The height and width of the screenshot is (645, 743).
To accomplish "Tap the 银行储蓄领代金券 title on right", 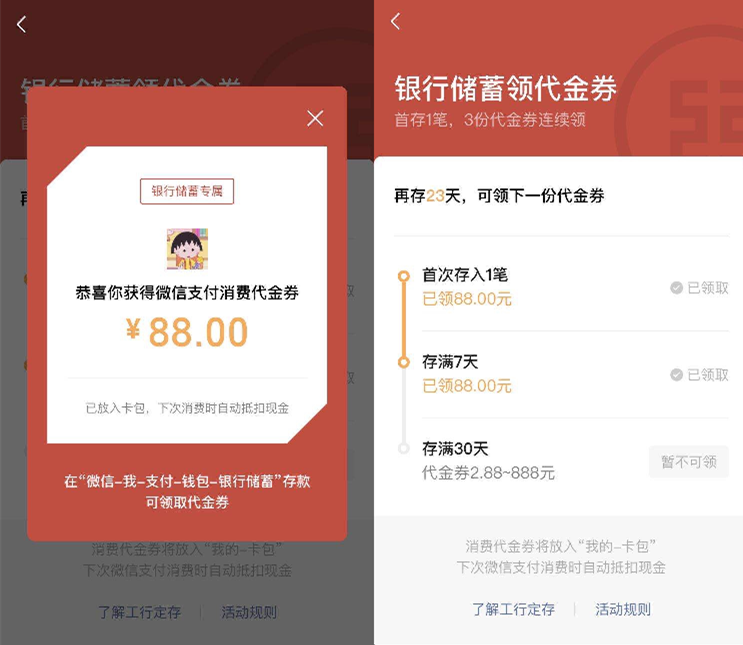I will (x=505, y=89).
